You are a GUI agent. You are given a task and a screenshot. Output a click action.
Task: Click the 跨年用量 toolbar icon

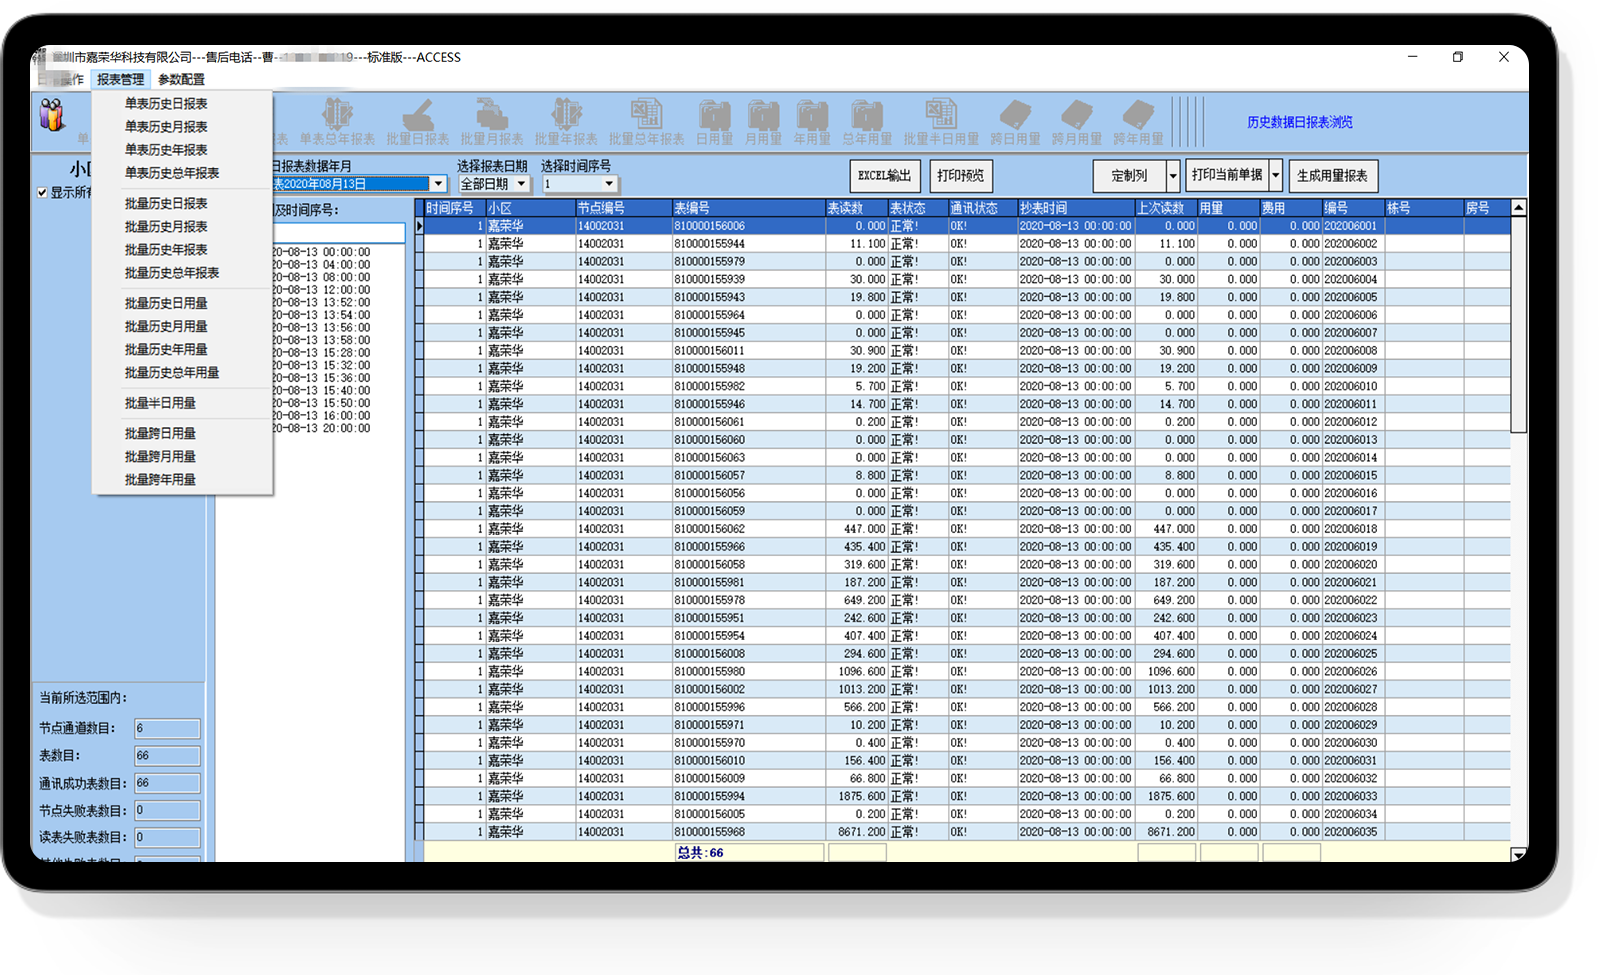pyautogui.click(x=1138, y=122)
